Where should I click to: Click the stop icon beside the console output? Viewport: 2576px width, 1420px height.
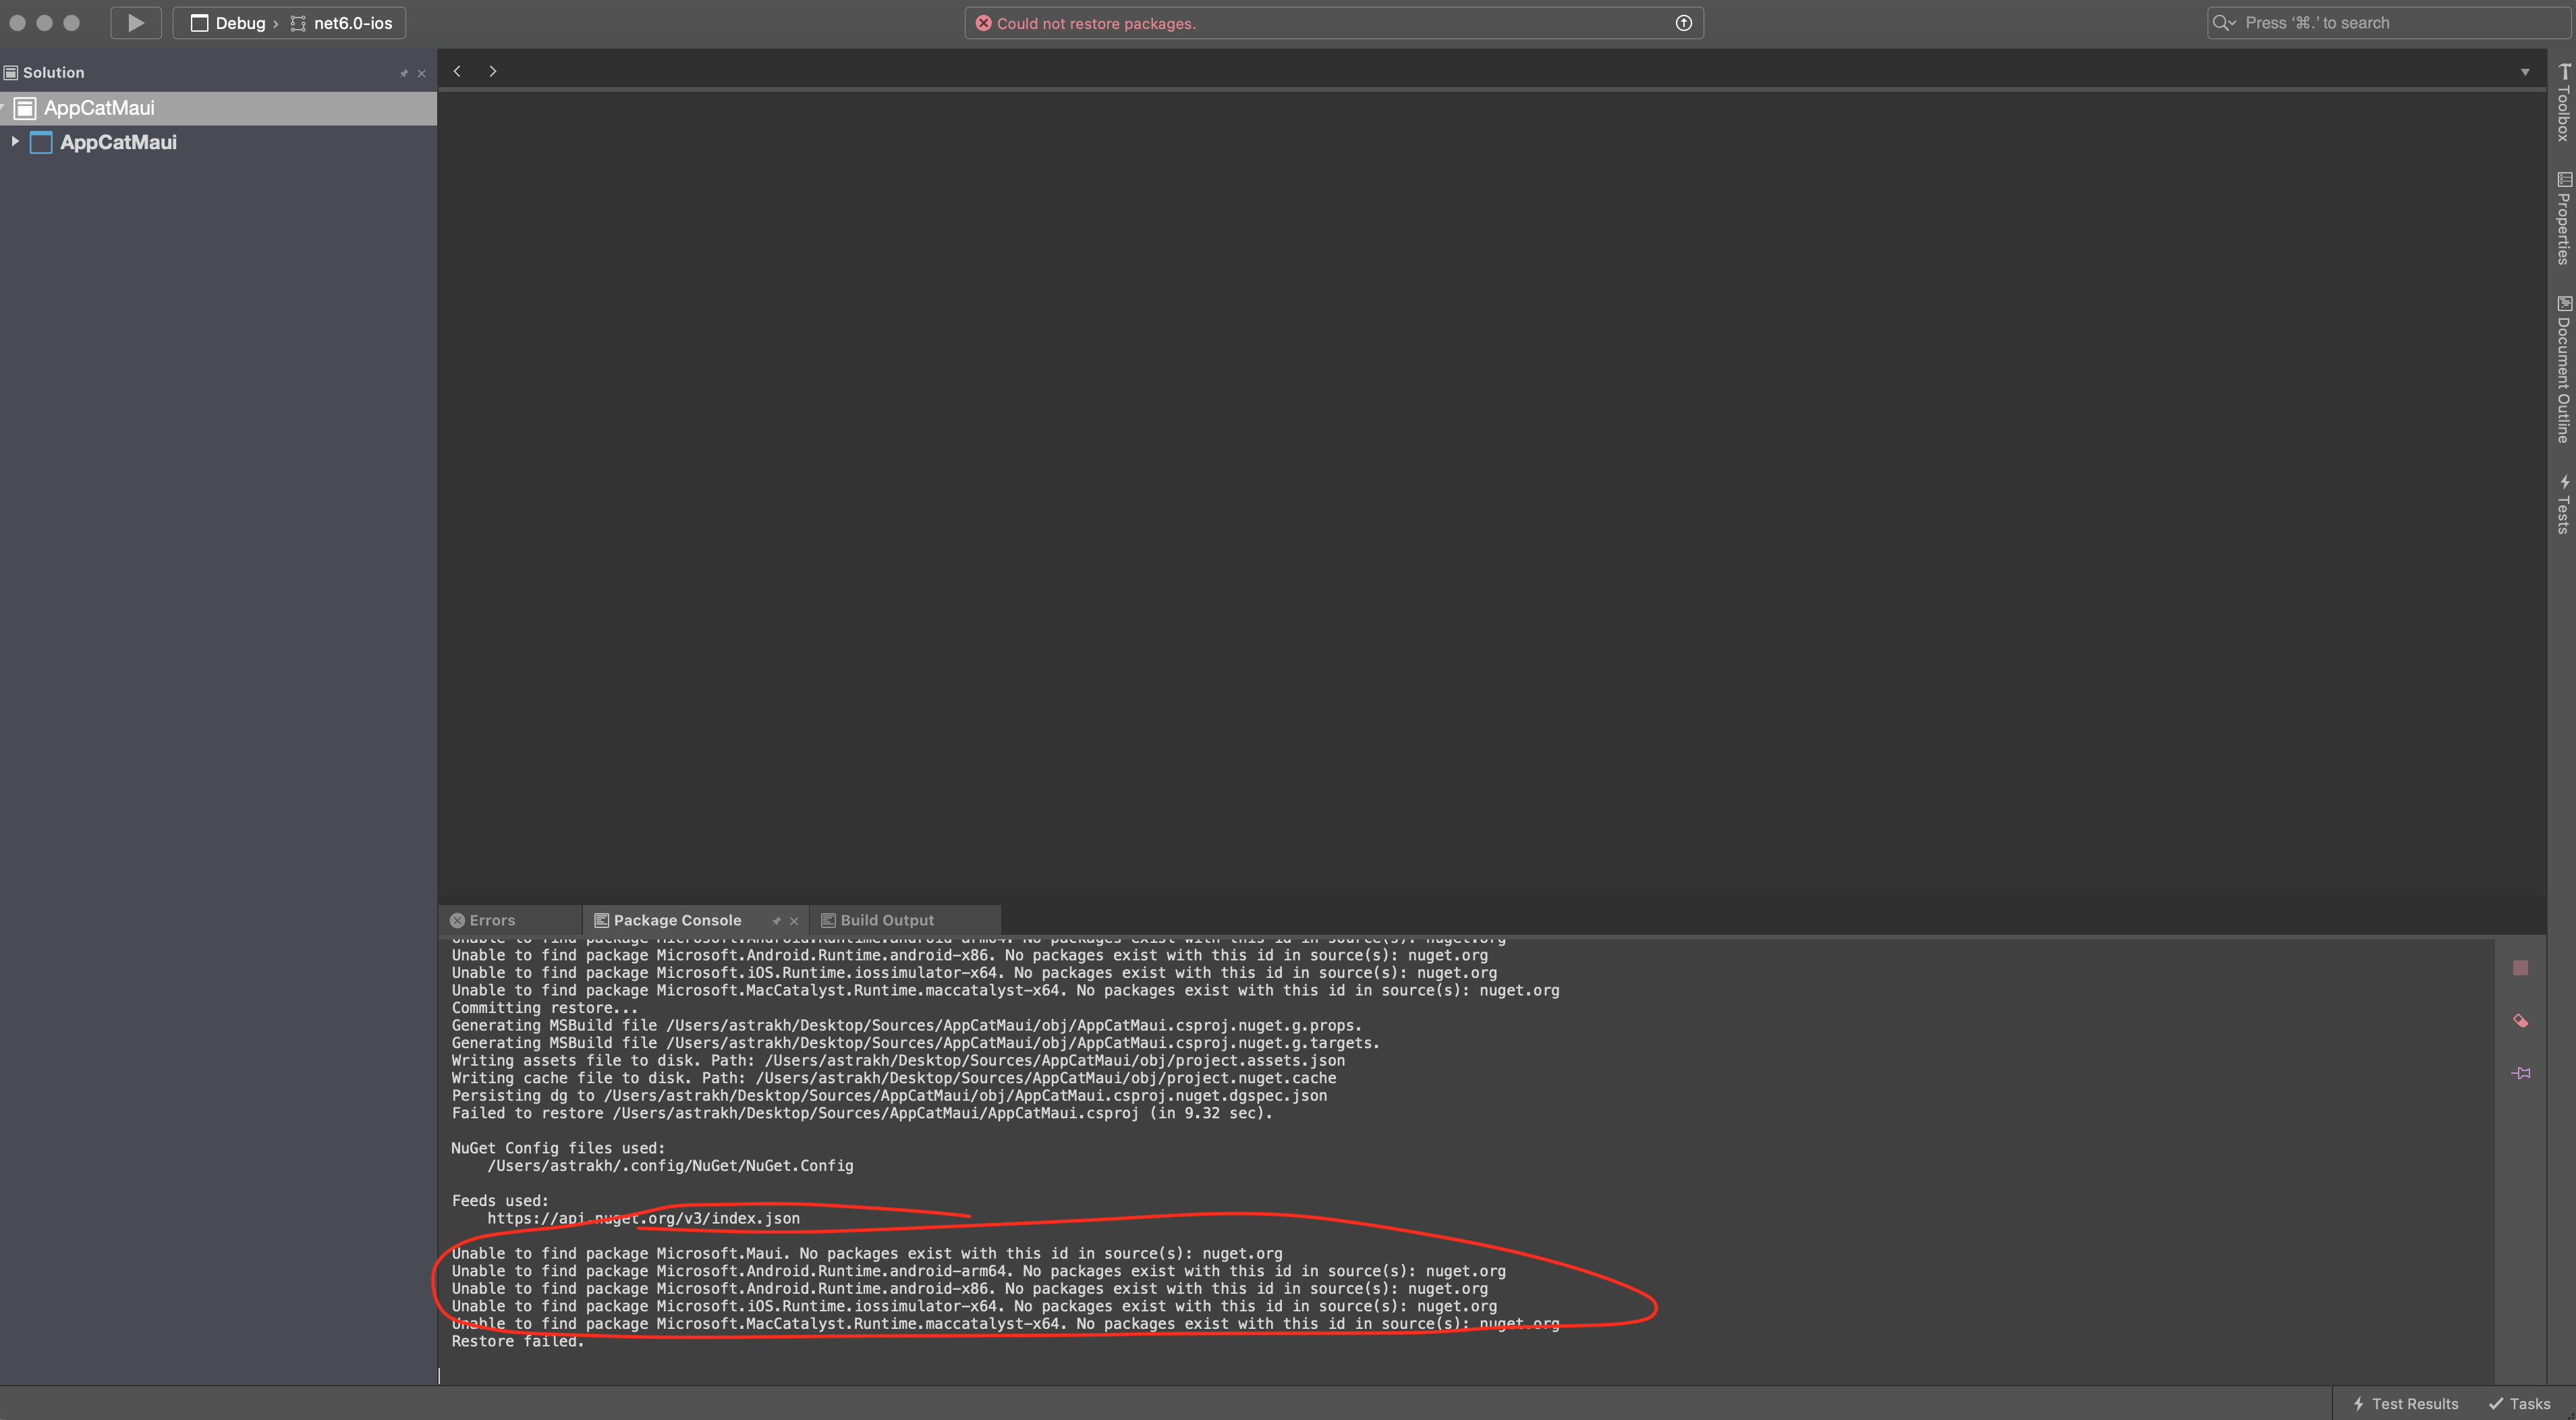pyautogui.click(x=2521, y=967)
